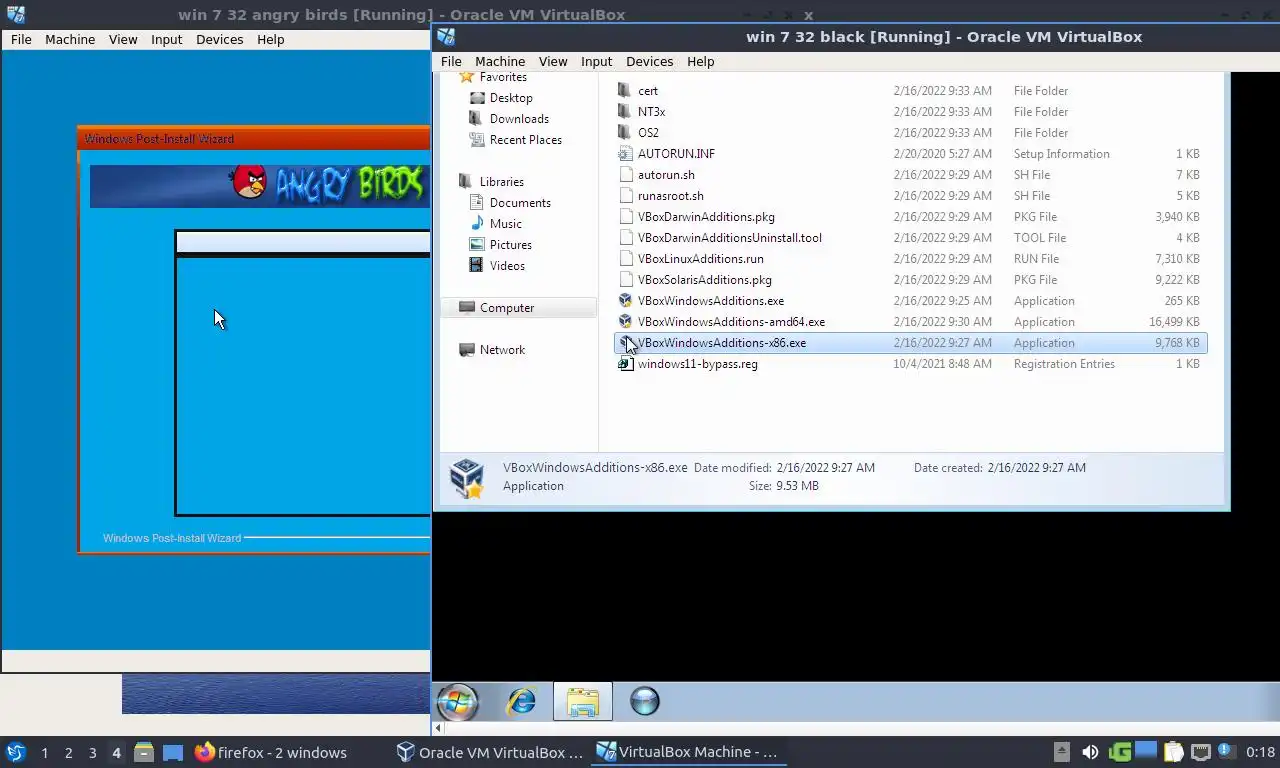Viewport: 1280px width, 768px height.
Task: Open the Music library
Action: coord(505,224)
